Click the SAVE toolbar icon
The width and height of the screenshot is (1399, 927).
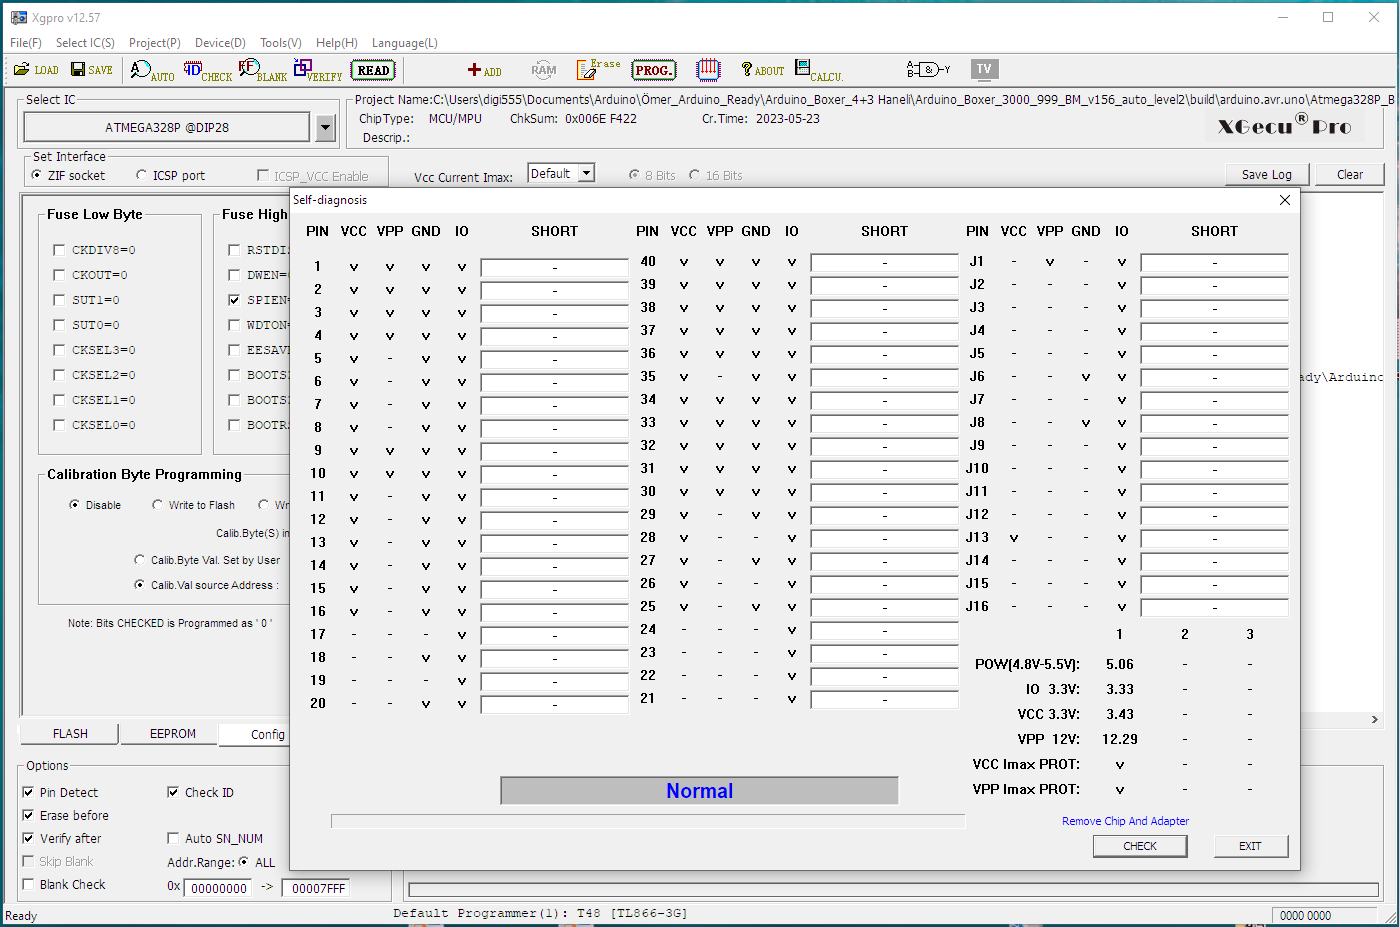click(91, 70)
